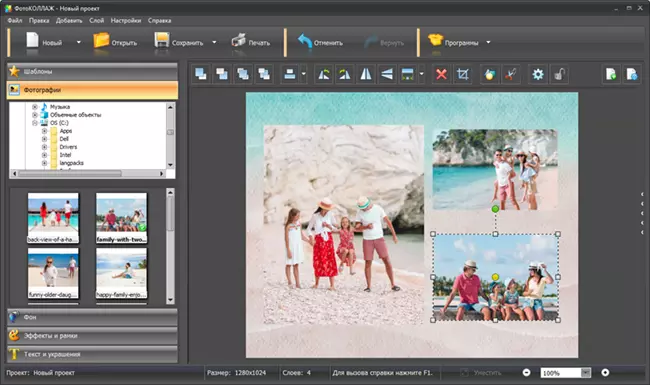Viewport: 650px width, 385px height.
Task: Click the page icon at toolbar's far right
Action: point(632,74)
